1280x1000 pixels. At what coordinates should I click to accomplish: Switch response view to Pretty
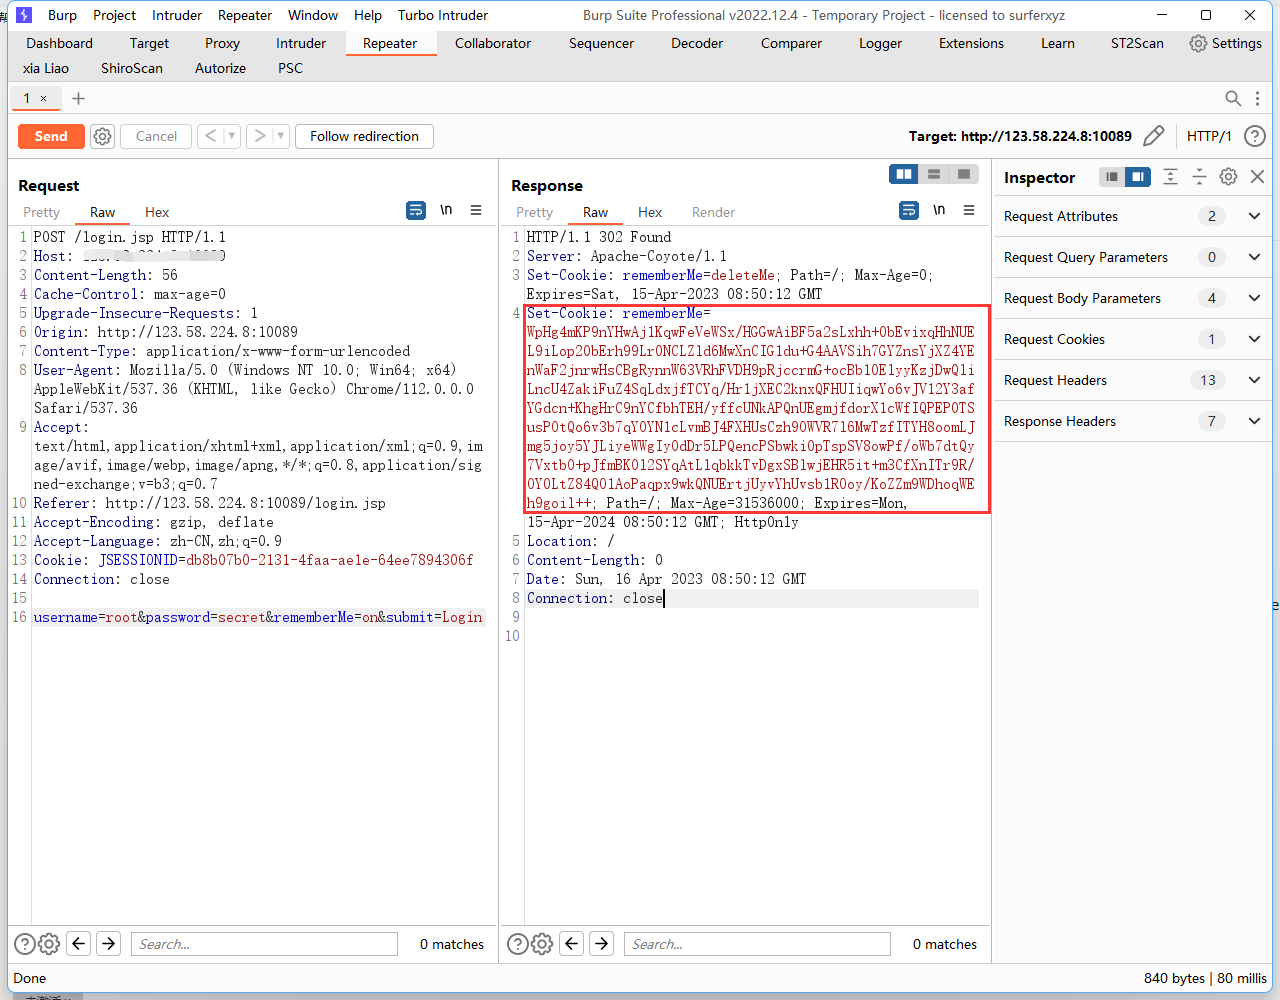[534, 212]
